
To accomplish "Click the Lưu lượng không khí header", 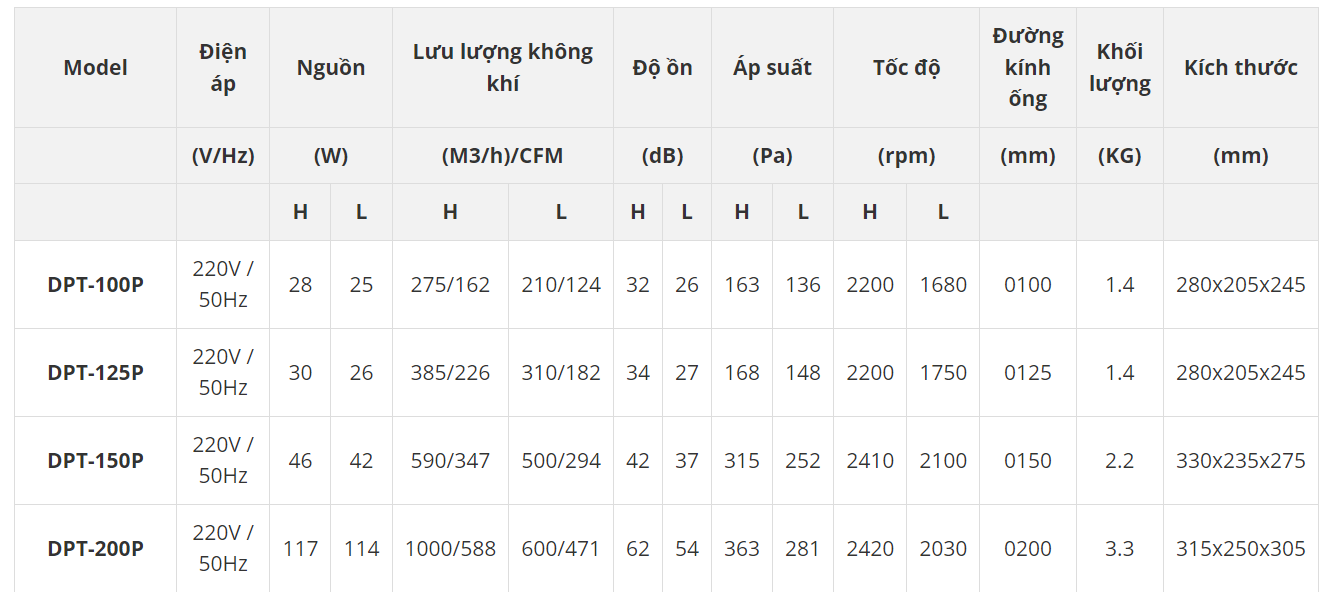I will (503, 68).
